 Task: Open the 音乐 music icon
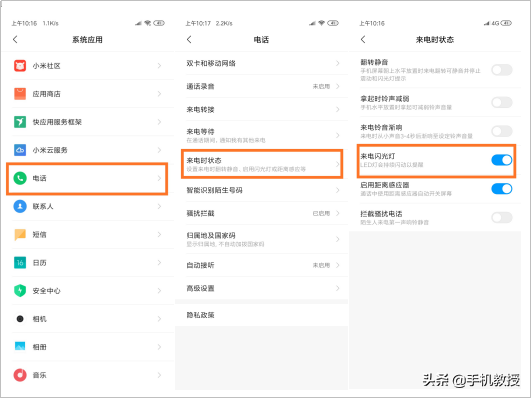(20, 375)
